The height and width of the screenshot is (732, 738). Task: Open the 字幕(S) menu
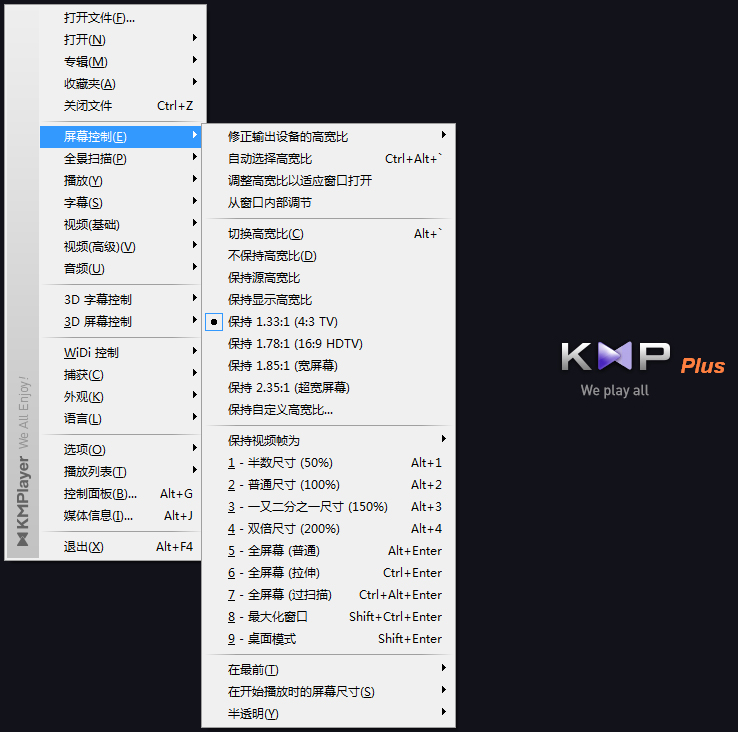(84, 203)
